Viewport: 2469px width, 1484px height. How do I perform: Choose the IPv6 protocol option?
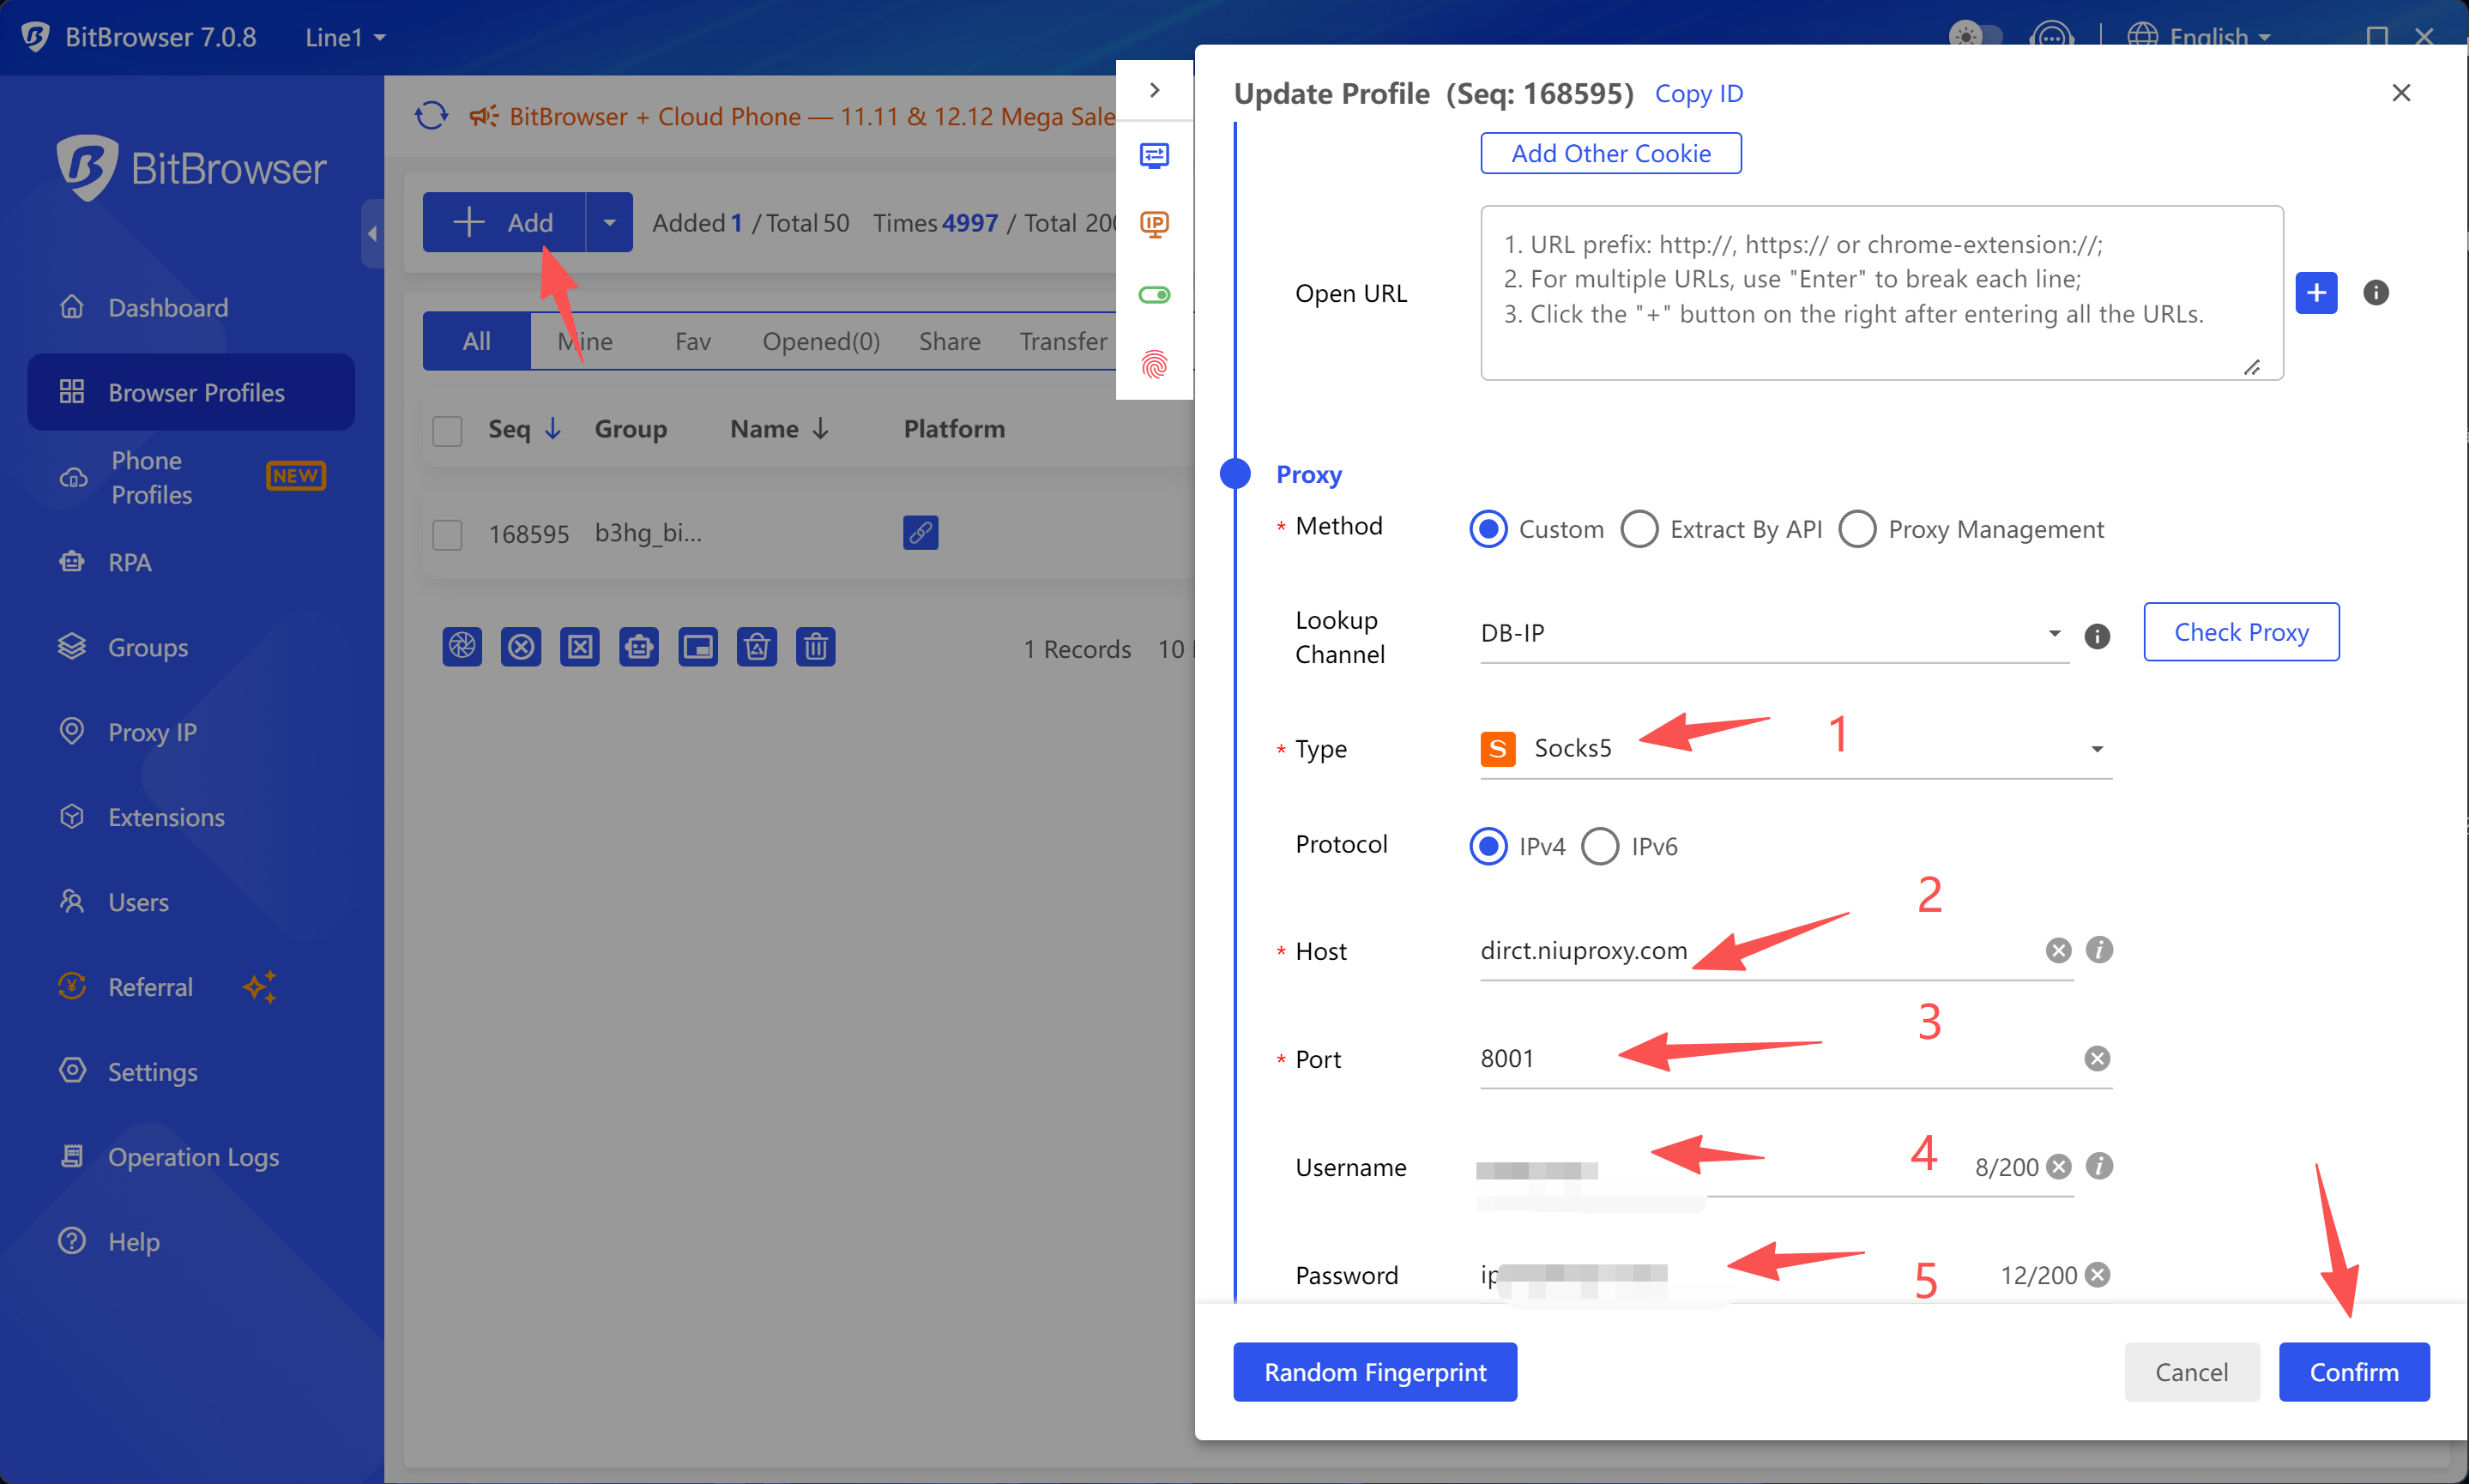pyautogui.click(x=1629, y=846)
